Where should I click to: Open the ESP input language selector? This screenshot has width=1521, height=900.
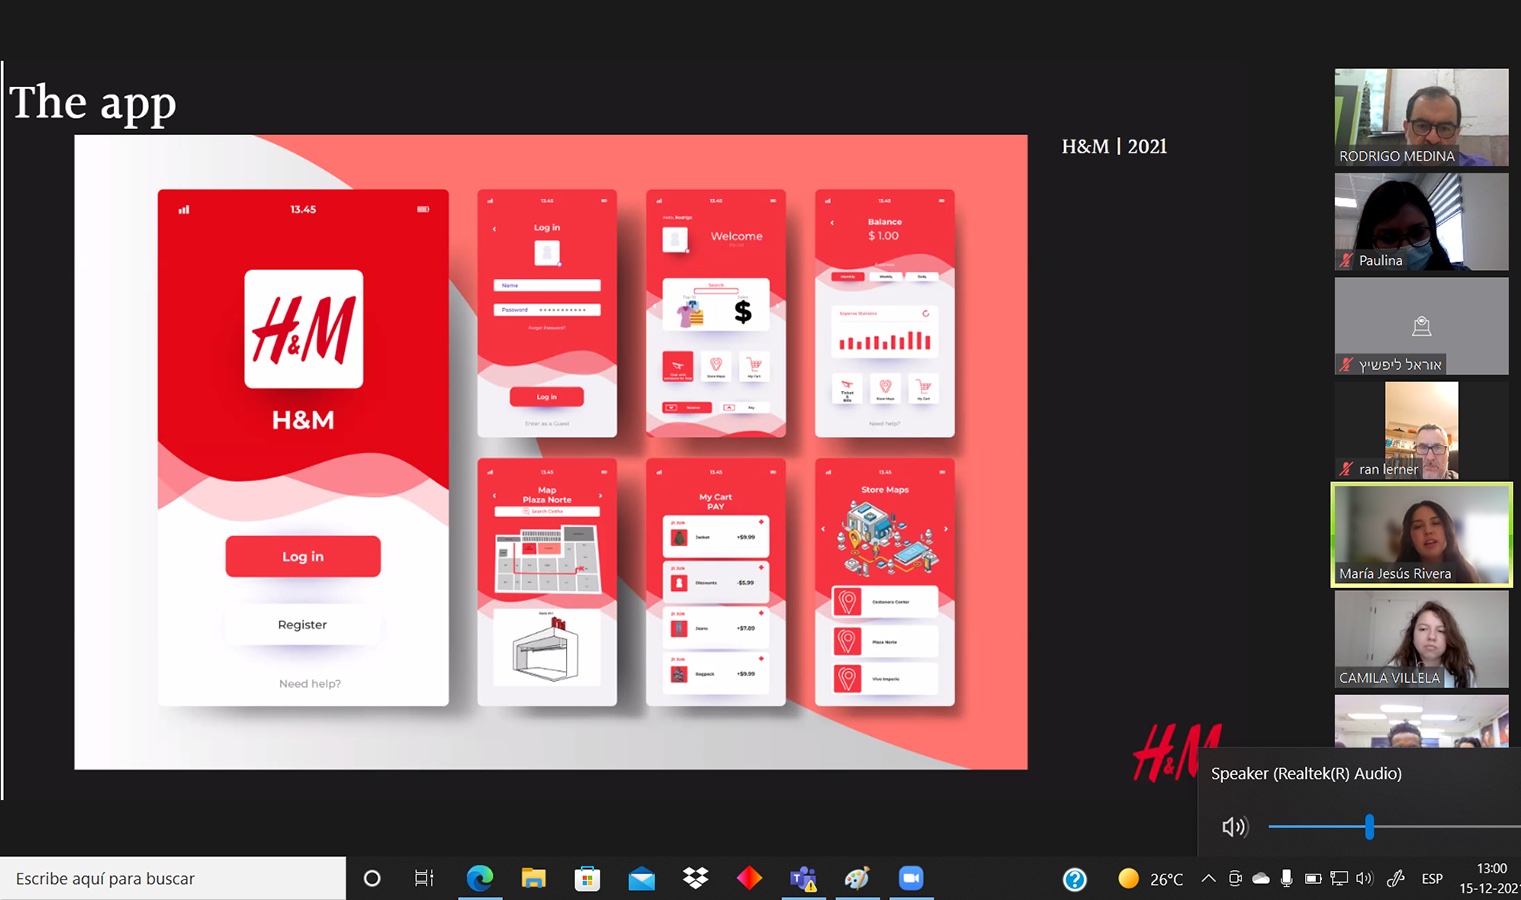1432,878
